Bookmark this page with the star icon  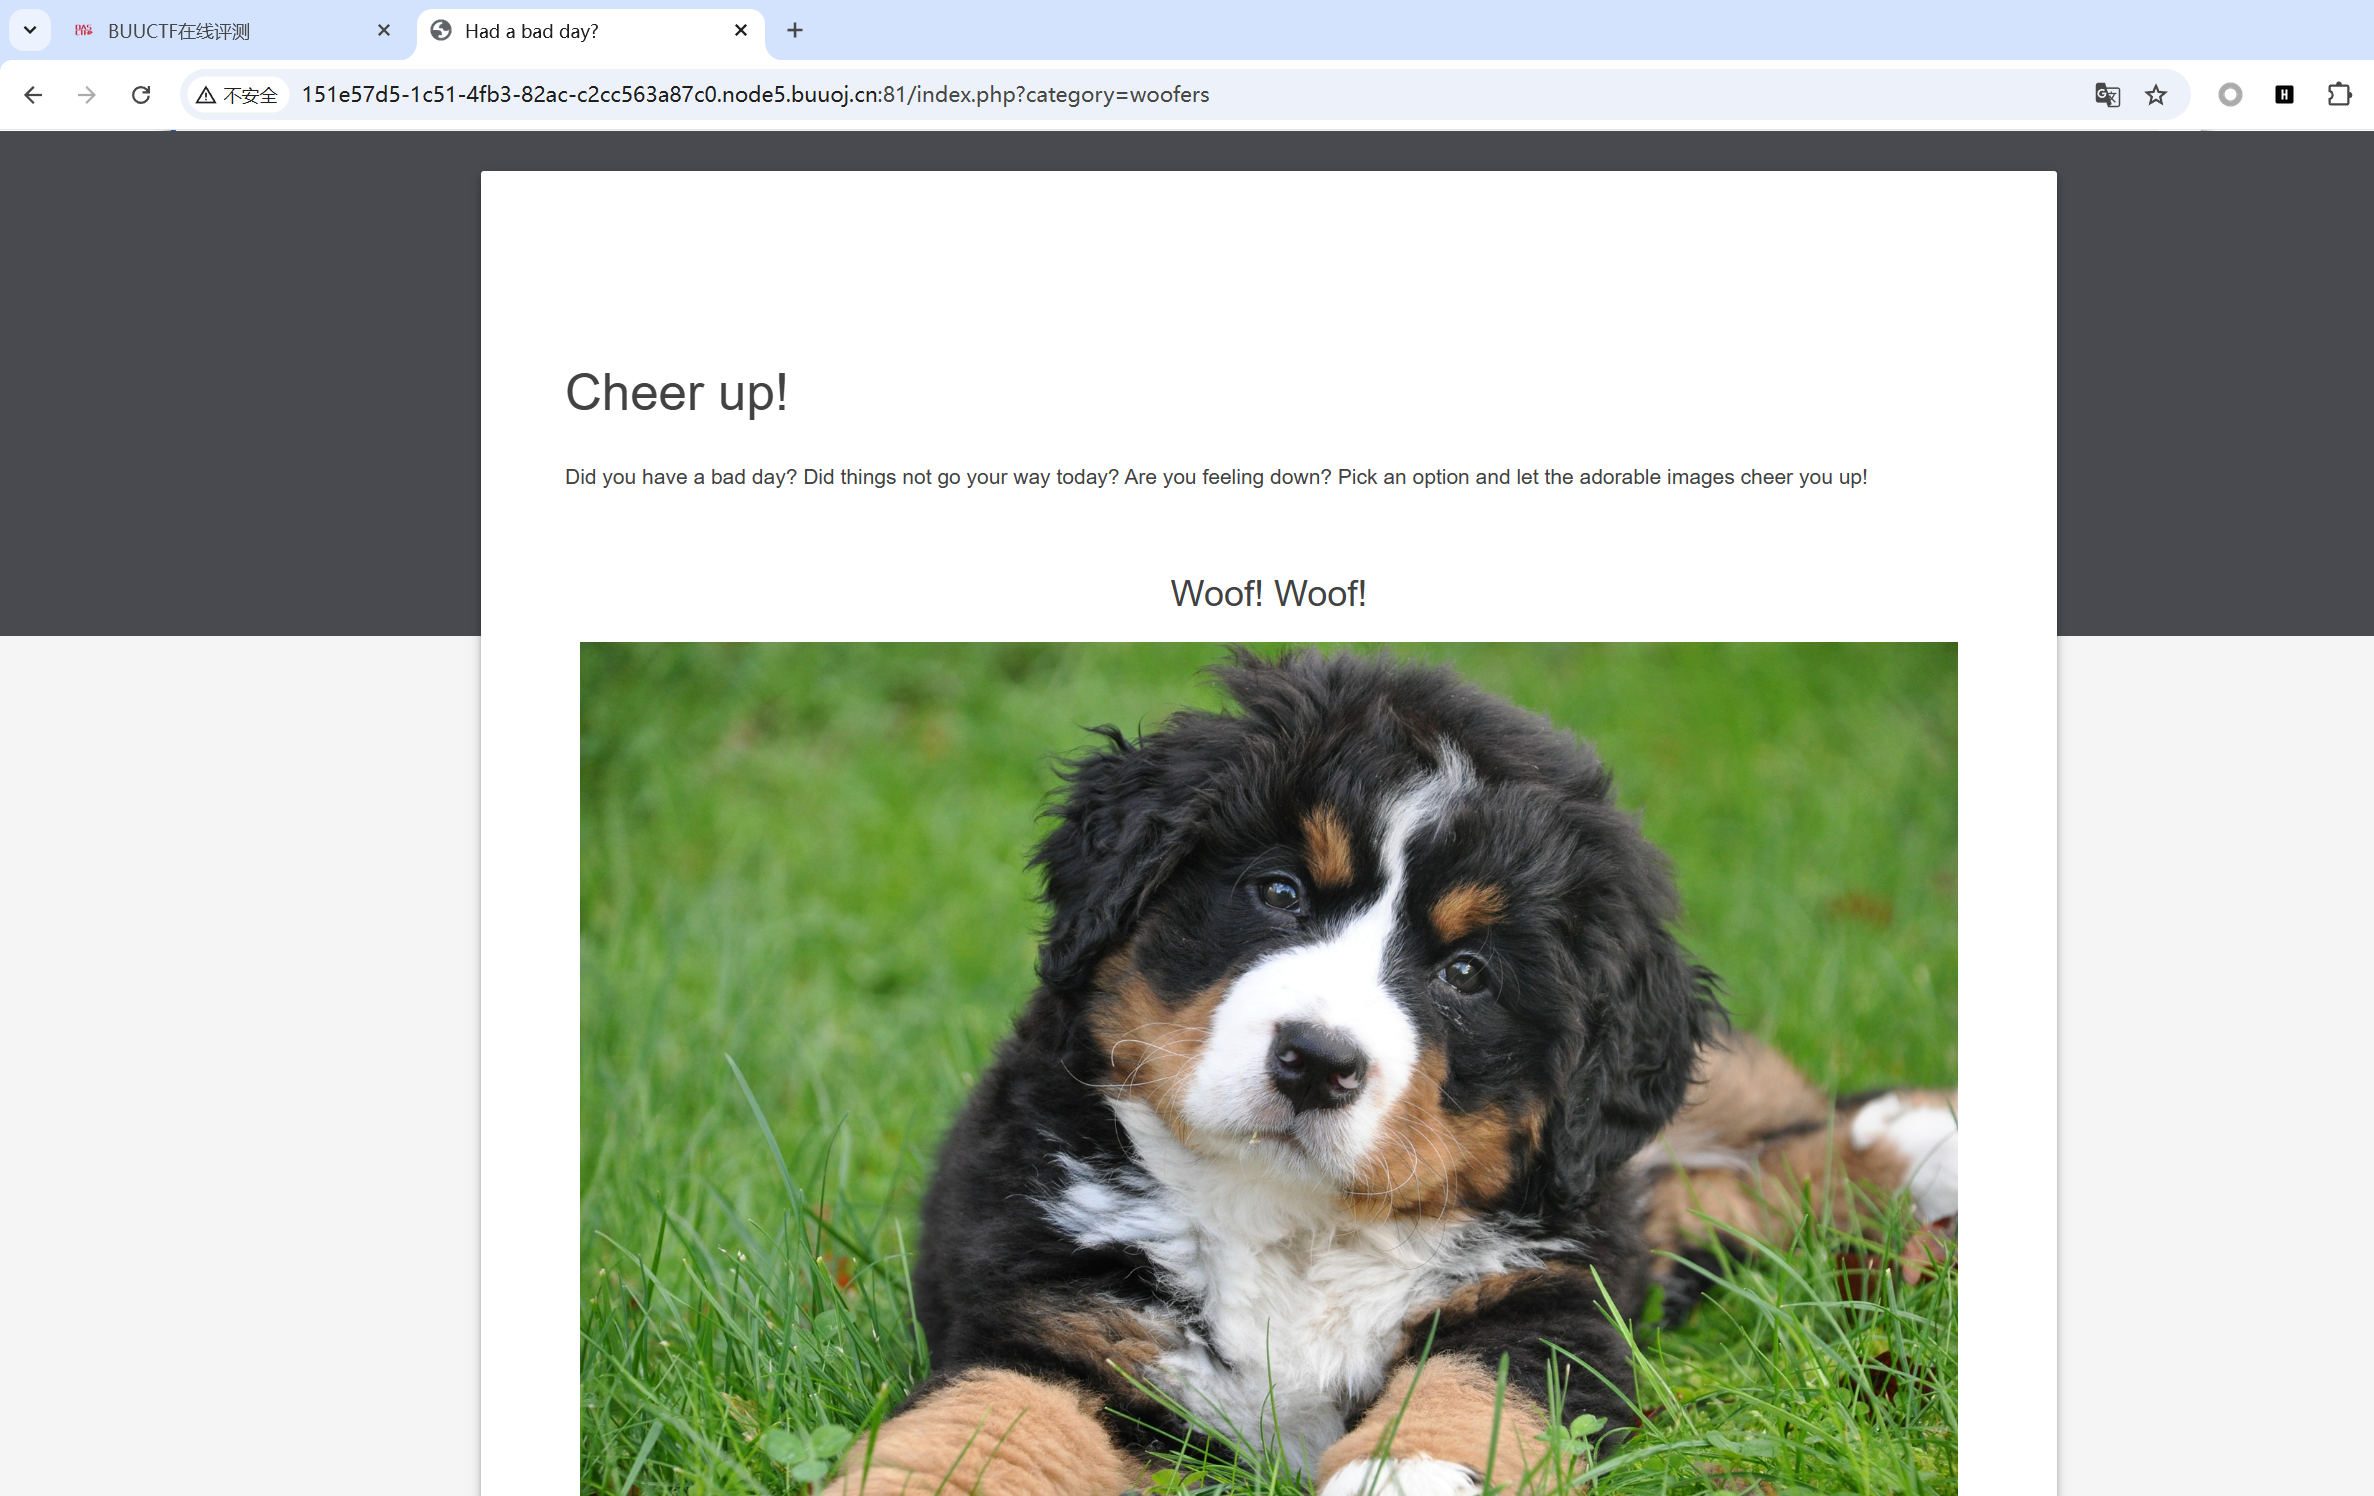[2156, 95]
